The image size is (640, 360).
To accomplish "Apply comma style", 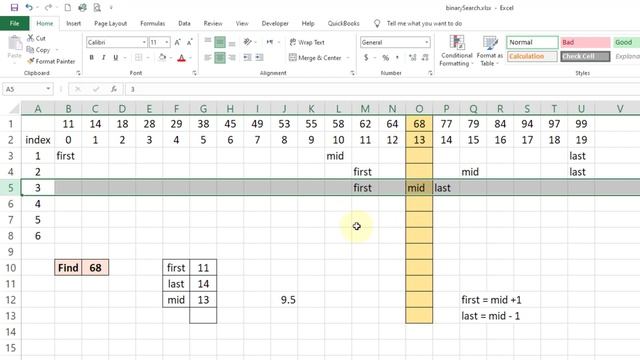I will coord(398,58).
